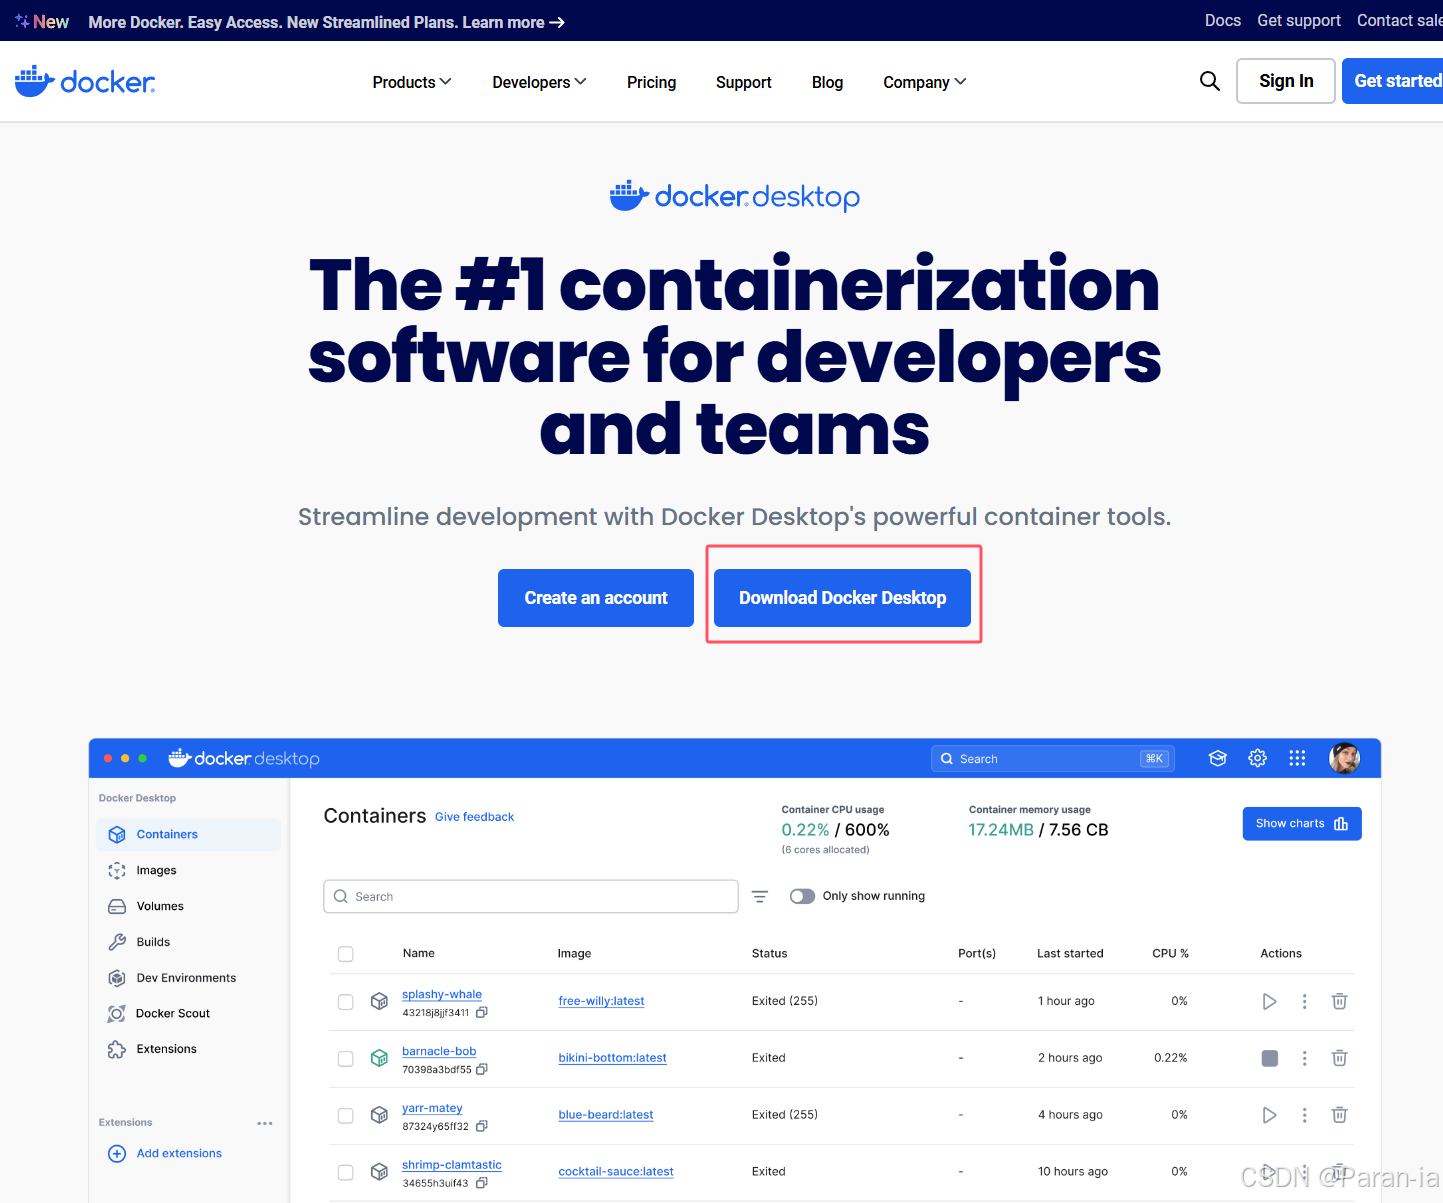Click the Get started button

click(x=1393, y=81)
